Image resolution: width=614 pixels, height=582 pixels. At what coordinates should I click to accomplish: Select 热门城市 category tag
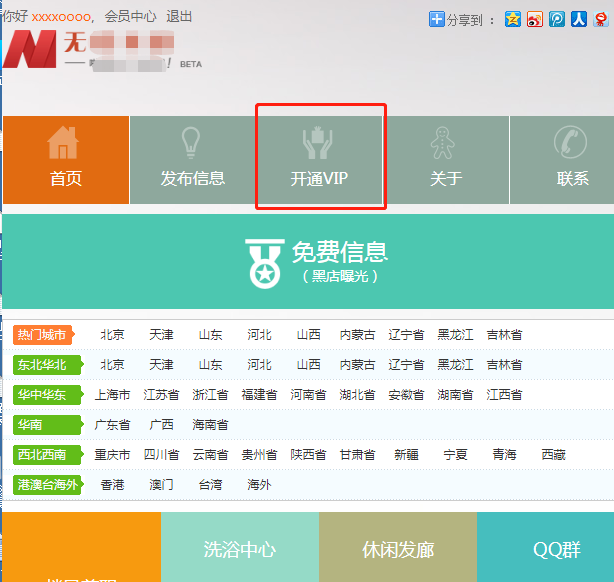click(x=42, y=335)
